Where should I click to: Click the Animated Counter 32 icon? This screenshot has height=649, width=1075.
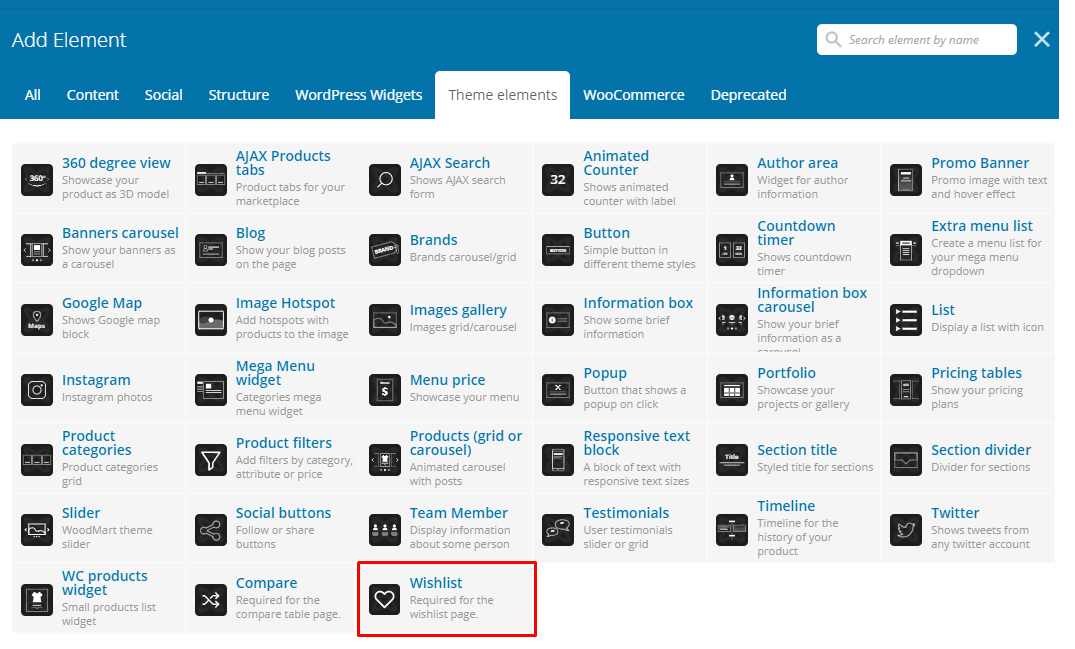(559, 180)
